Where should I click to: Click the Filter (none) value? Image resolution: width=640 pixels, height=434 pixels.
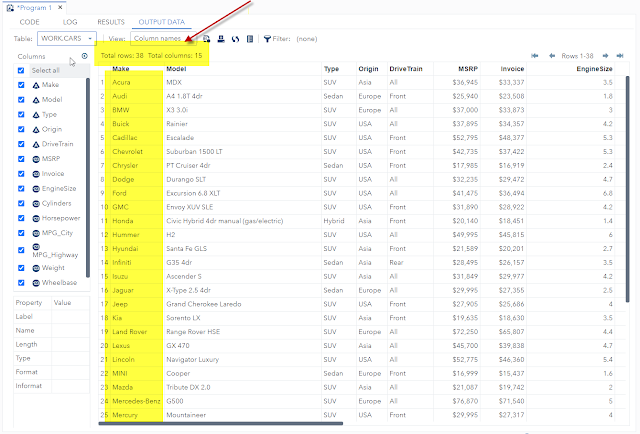(x=307, y=39)
